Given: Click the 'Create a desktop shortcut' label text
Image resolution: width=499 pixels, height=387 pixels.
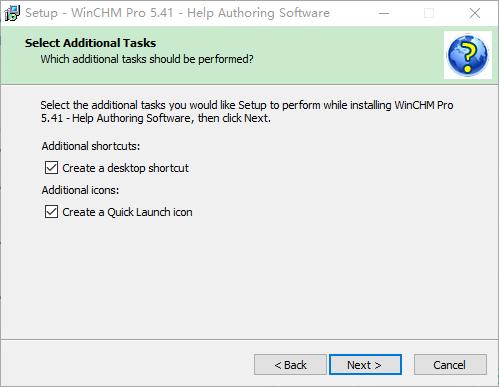Looking at the screenshot, I should (125, 168).
